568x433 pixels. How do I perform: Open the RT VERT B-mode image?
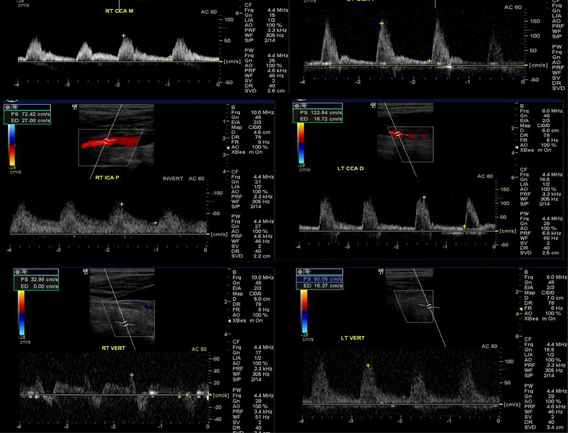tap(122, 304)
